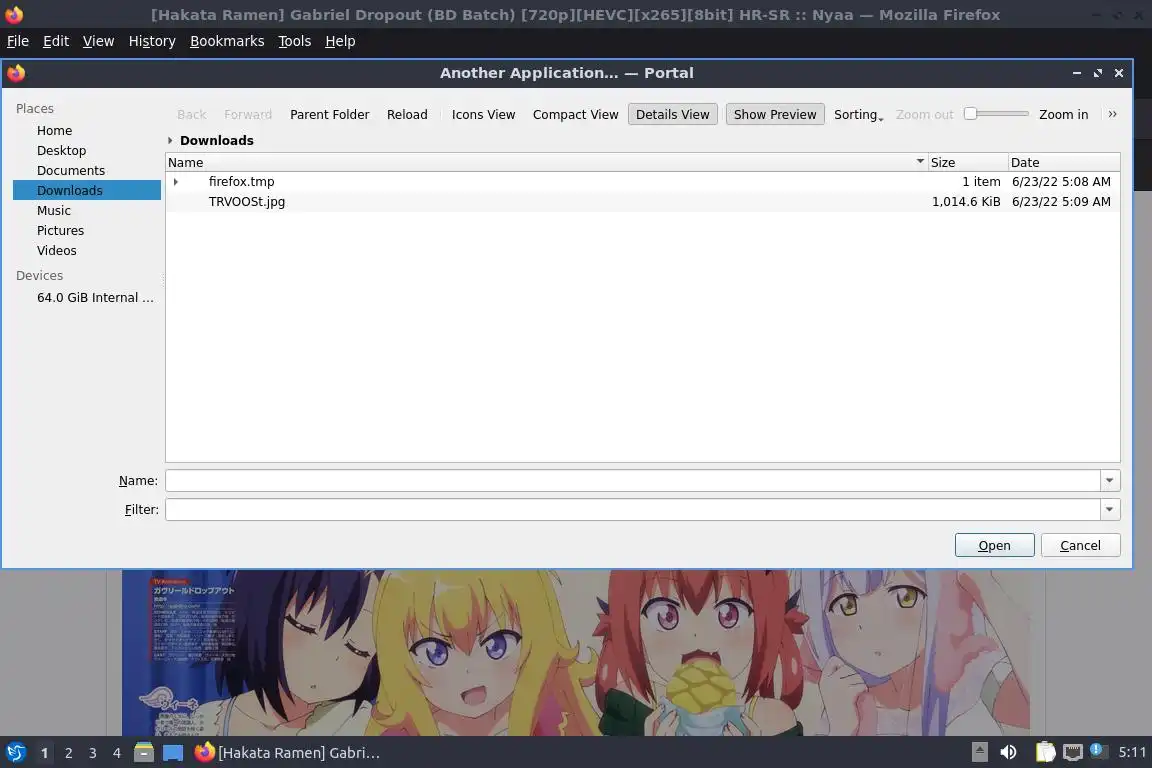Image resolution: width=1152 pixels, height=768 pixels.
Task: Go to Pictures in Places
Action: click(x=60, y=231)
